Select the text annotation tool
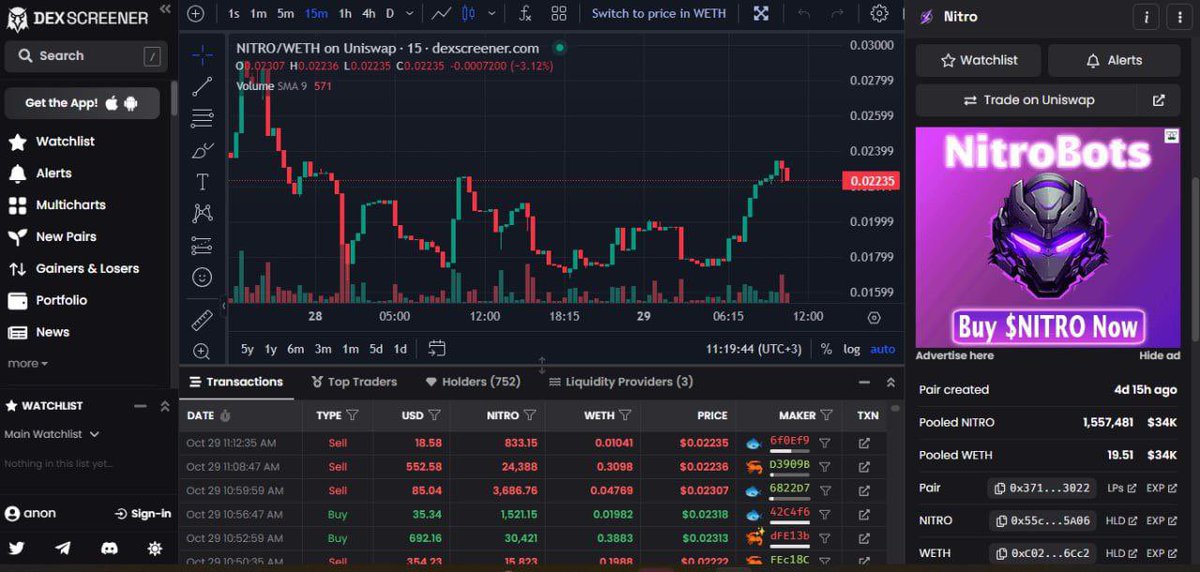Image resolution: width=1200 pixels, height=572 pixels. (x=202, y=181)
